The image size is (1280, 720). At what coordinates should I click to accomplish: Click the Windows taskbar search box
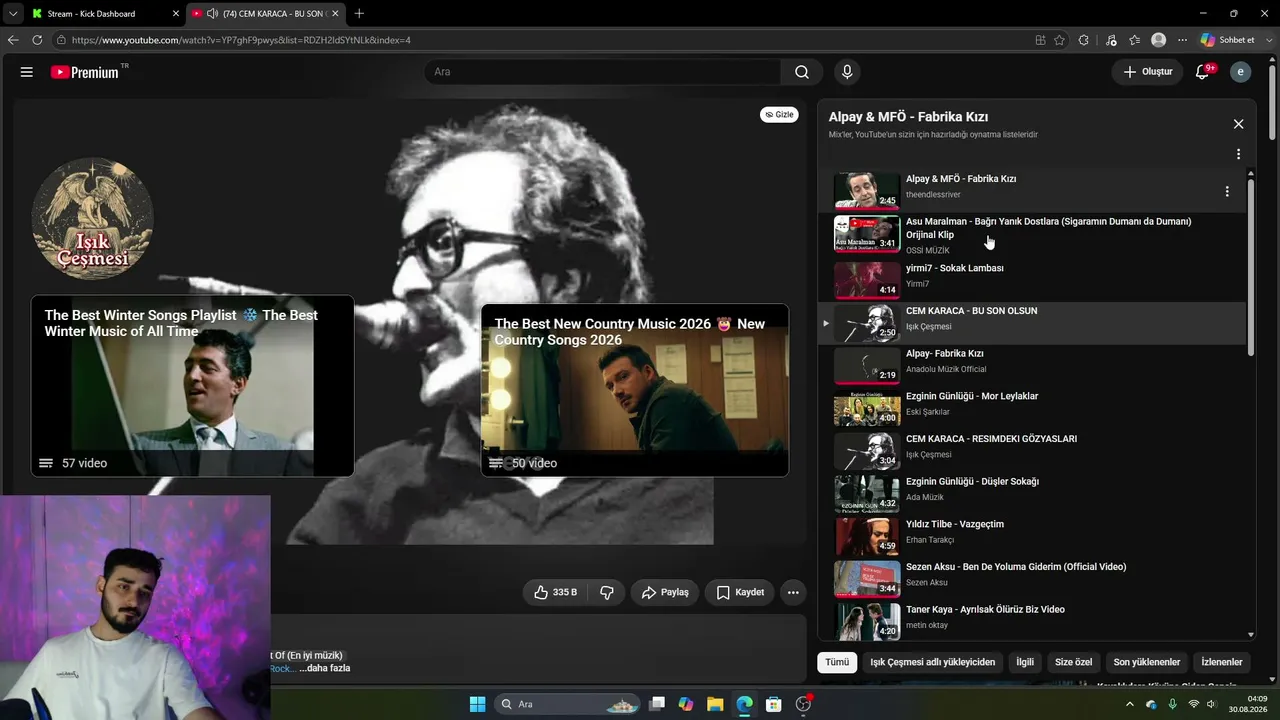coord(568,704)
